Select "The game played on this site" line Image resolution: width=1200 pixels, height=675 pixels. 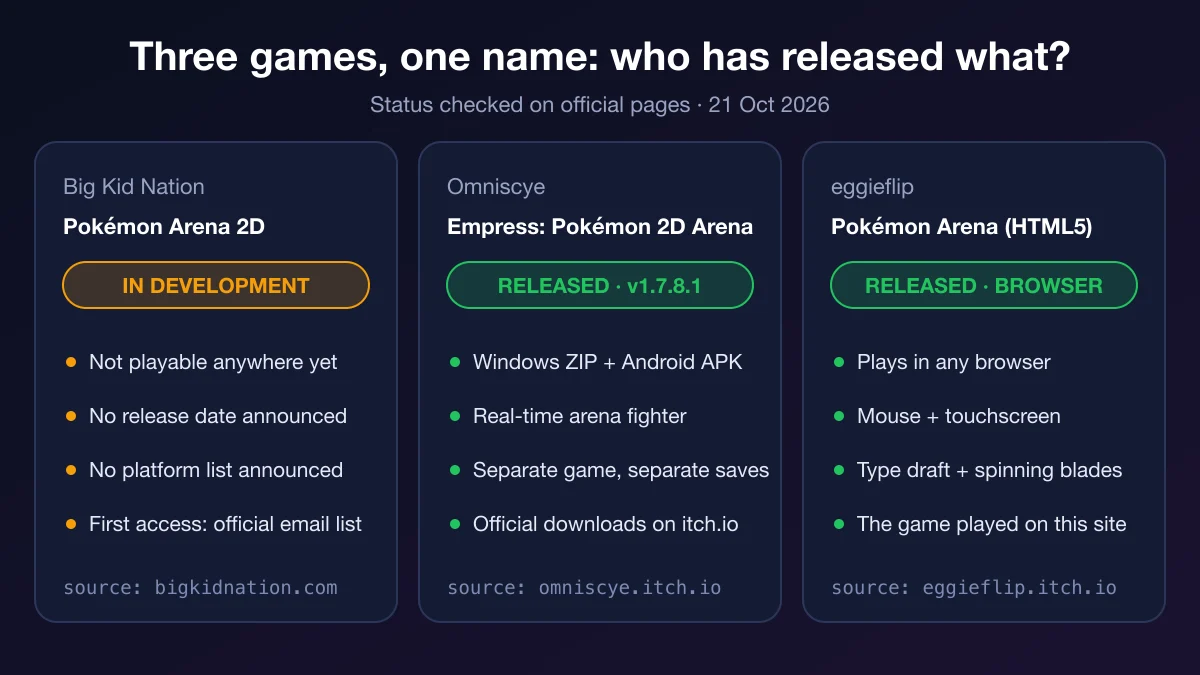[x=992, y=524]
